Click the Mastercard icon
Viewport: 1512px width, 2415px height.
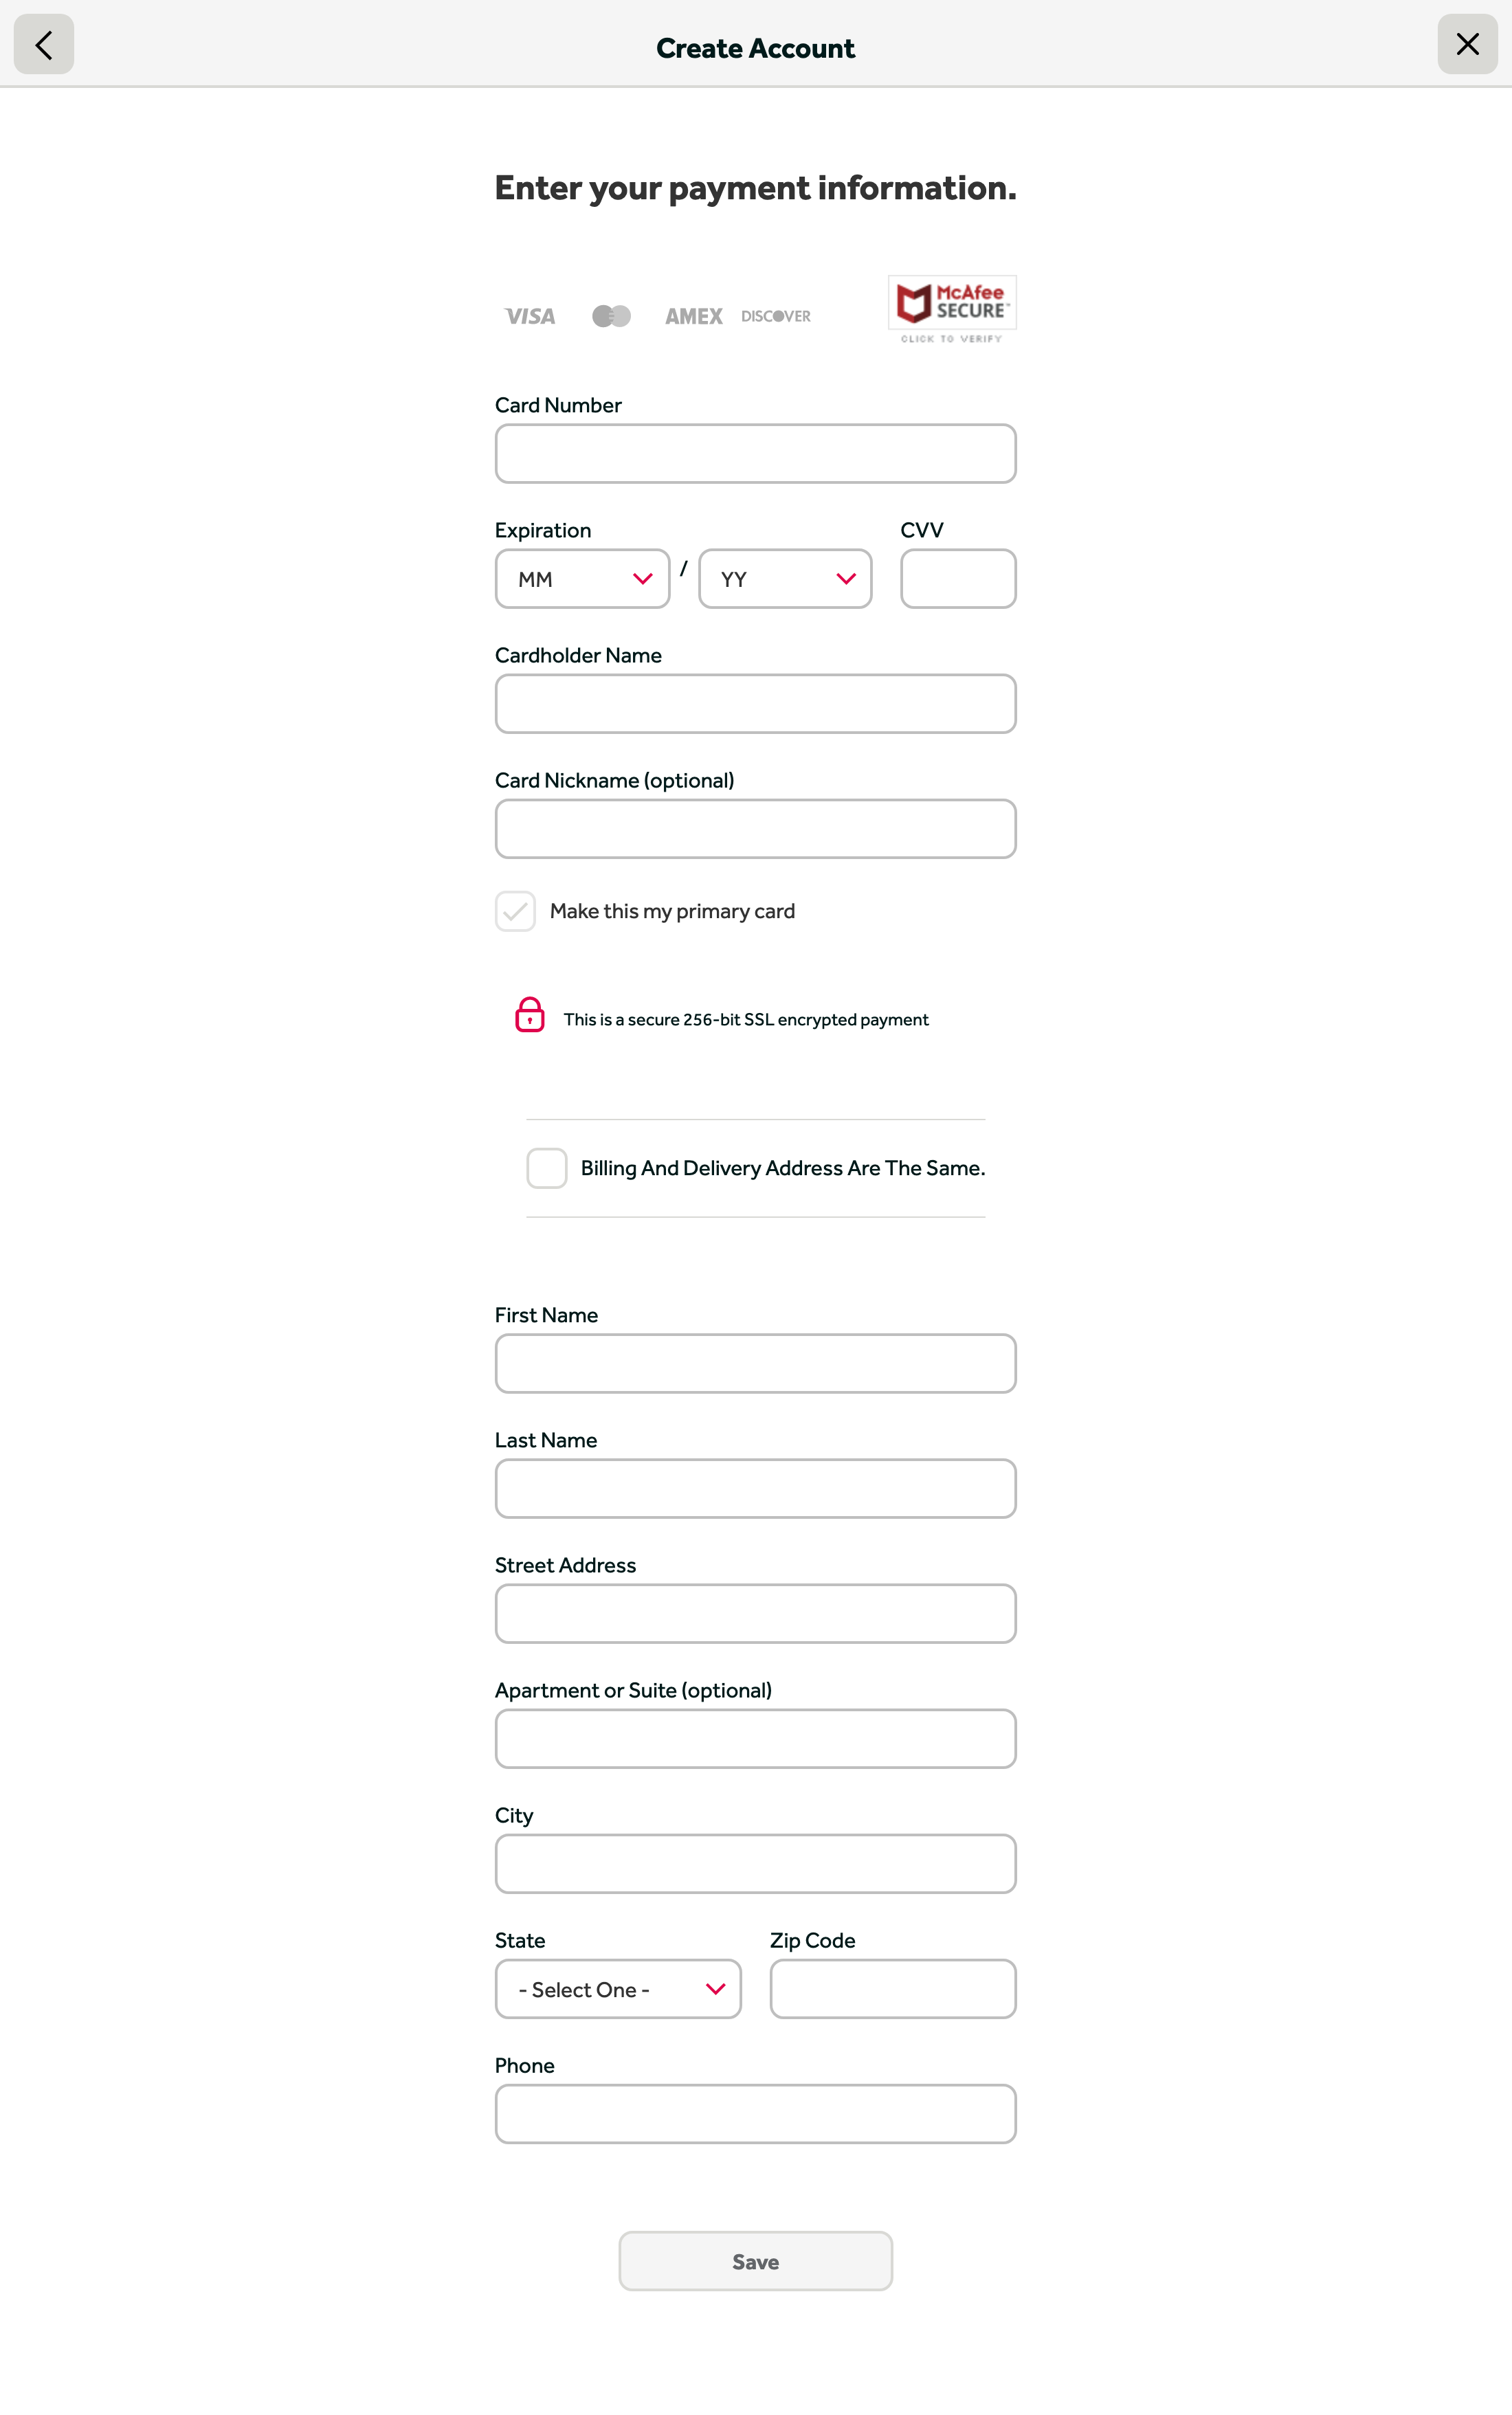(611, 316)
